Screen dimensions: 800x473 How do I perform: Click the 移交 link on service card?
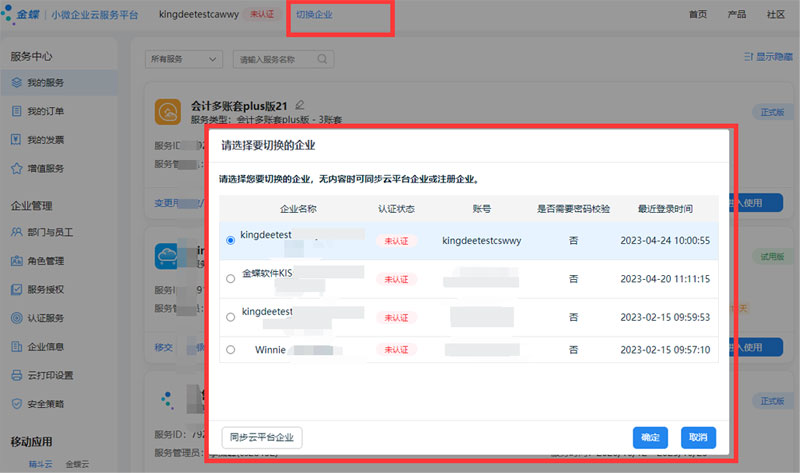(163, 347)
